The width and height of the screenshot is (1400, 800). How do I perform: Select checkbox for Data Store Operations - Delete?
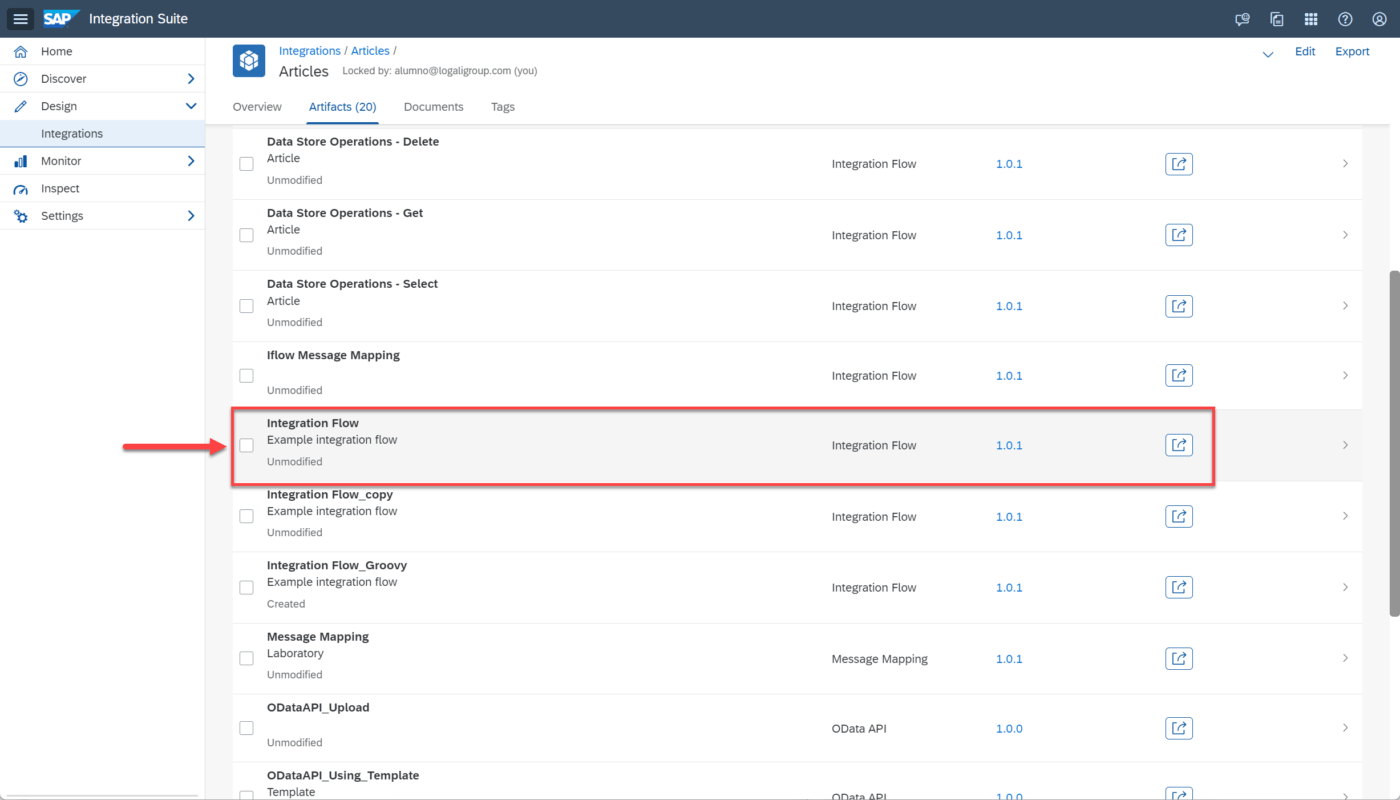[246, 164]
